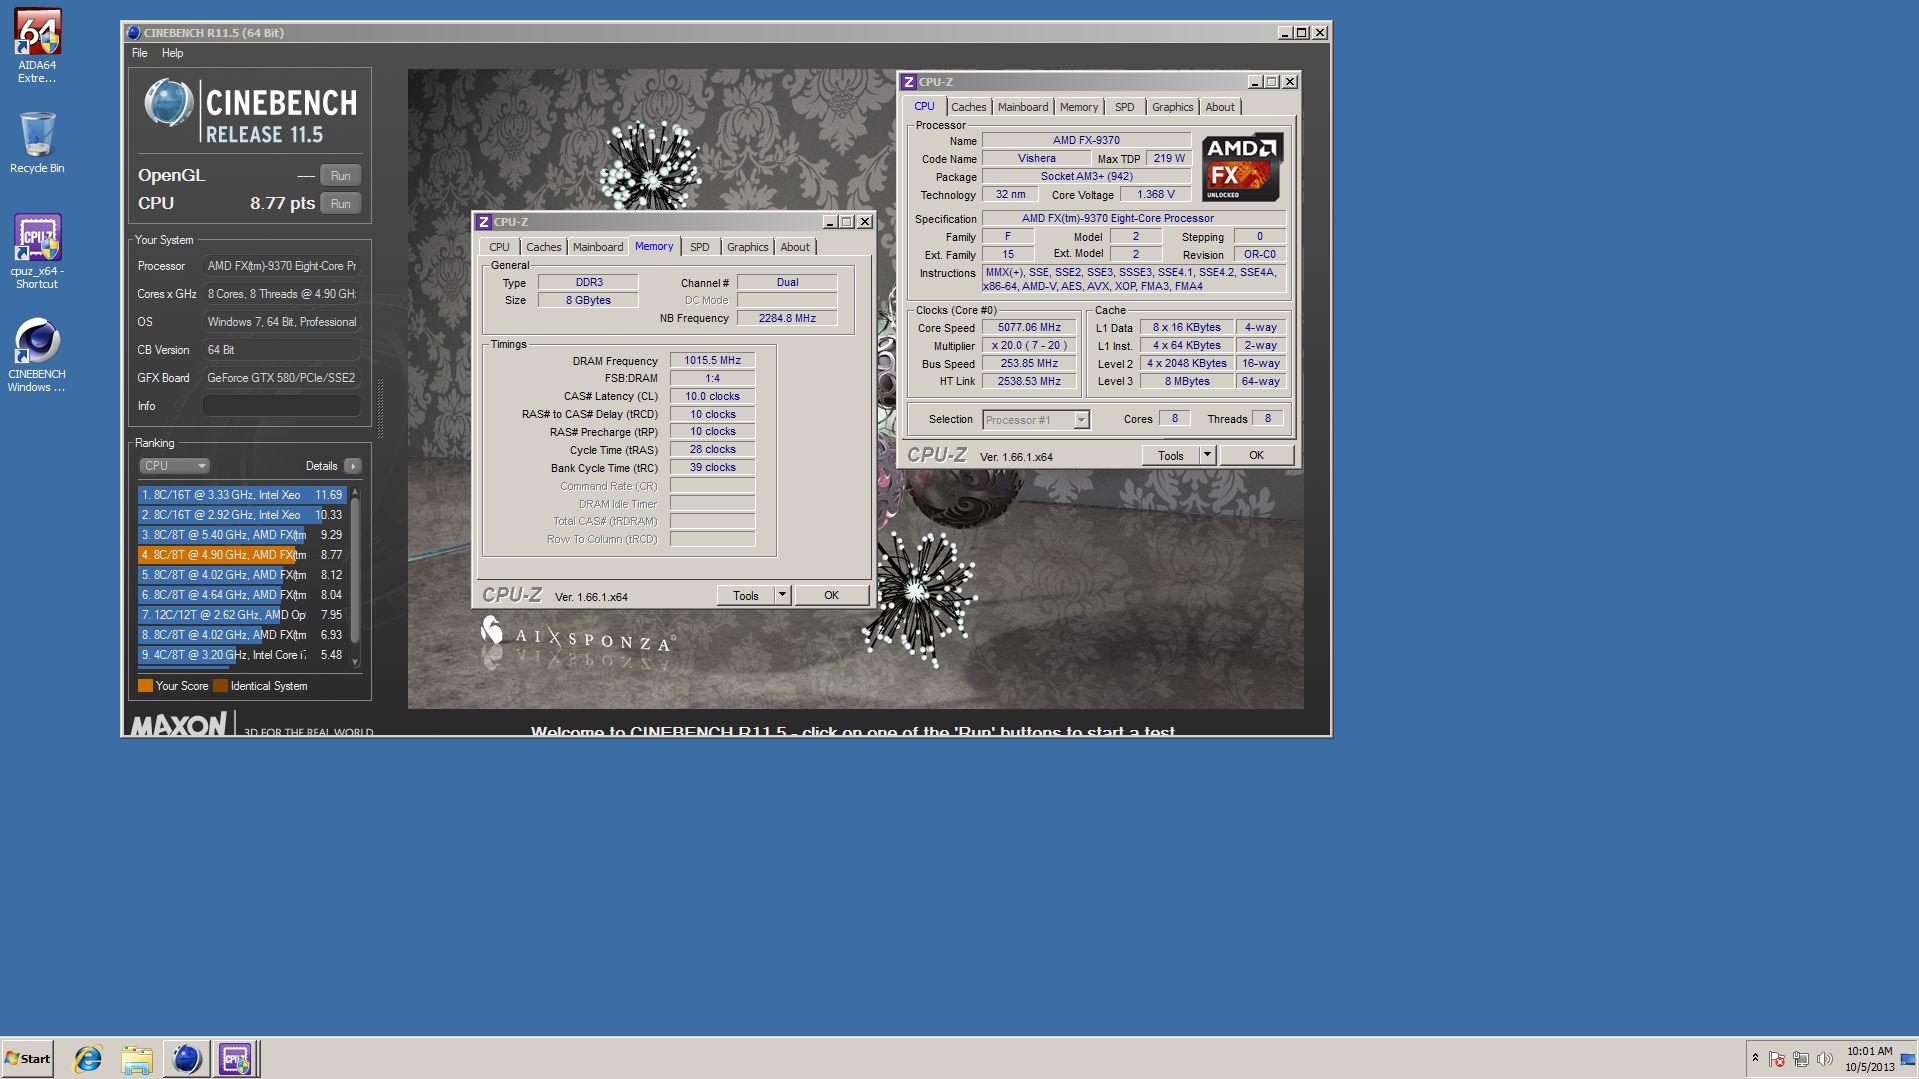Viewport: 1919px width, 1079px height.
Task: Open About tab in Memory CPU-Z window
Action: [x=795, y=247]
